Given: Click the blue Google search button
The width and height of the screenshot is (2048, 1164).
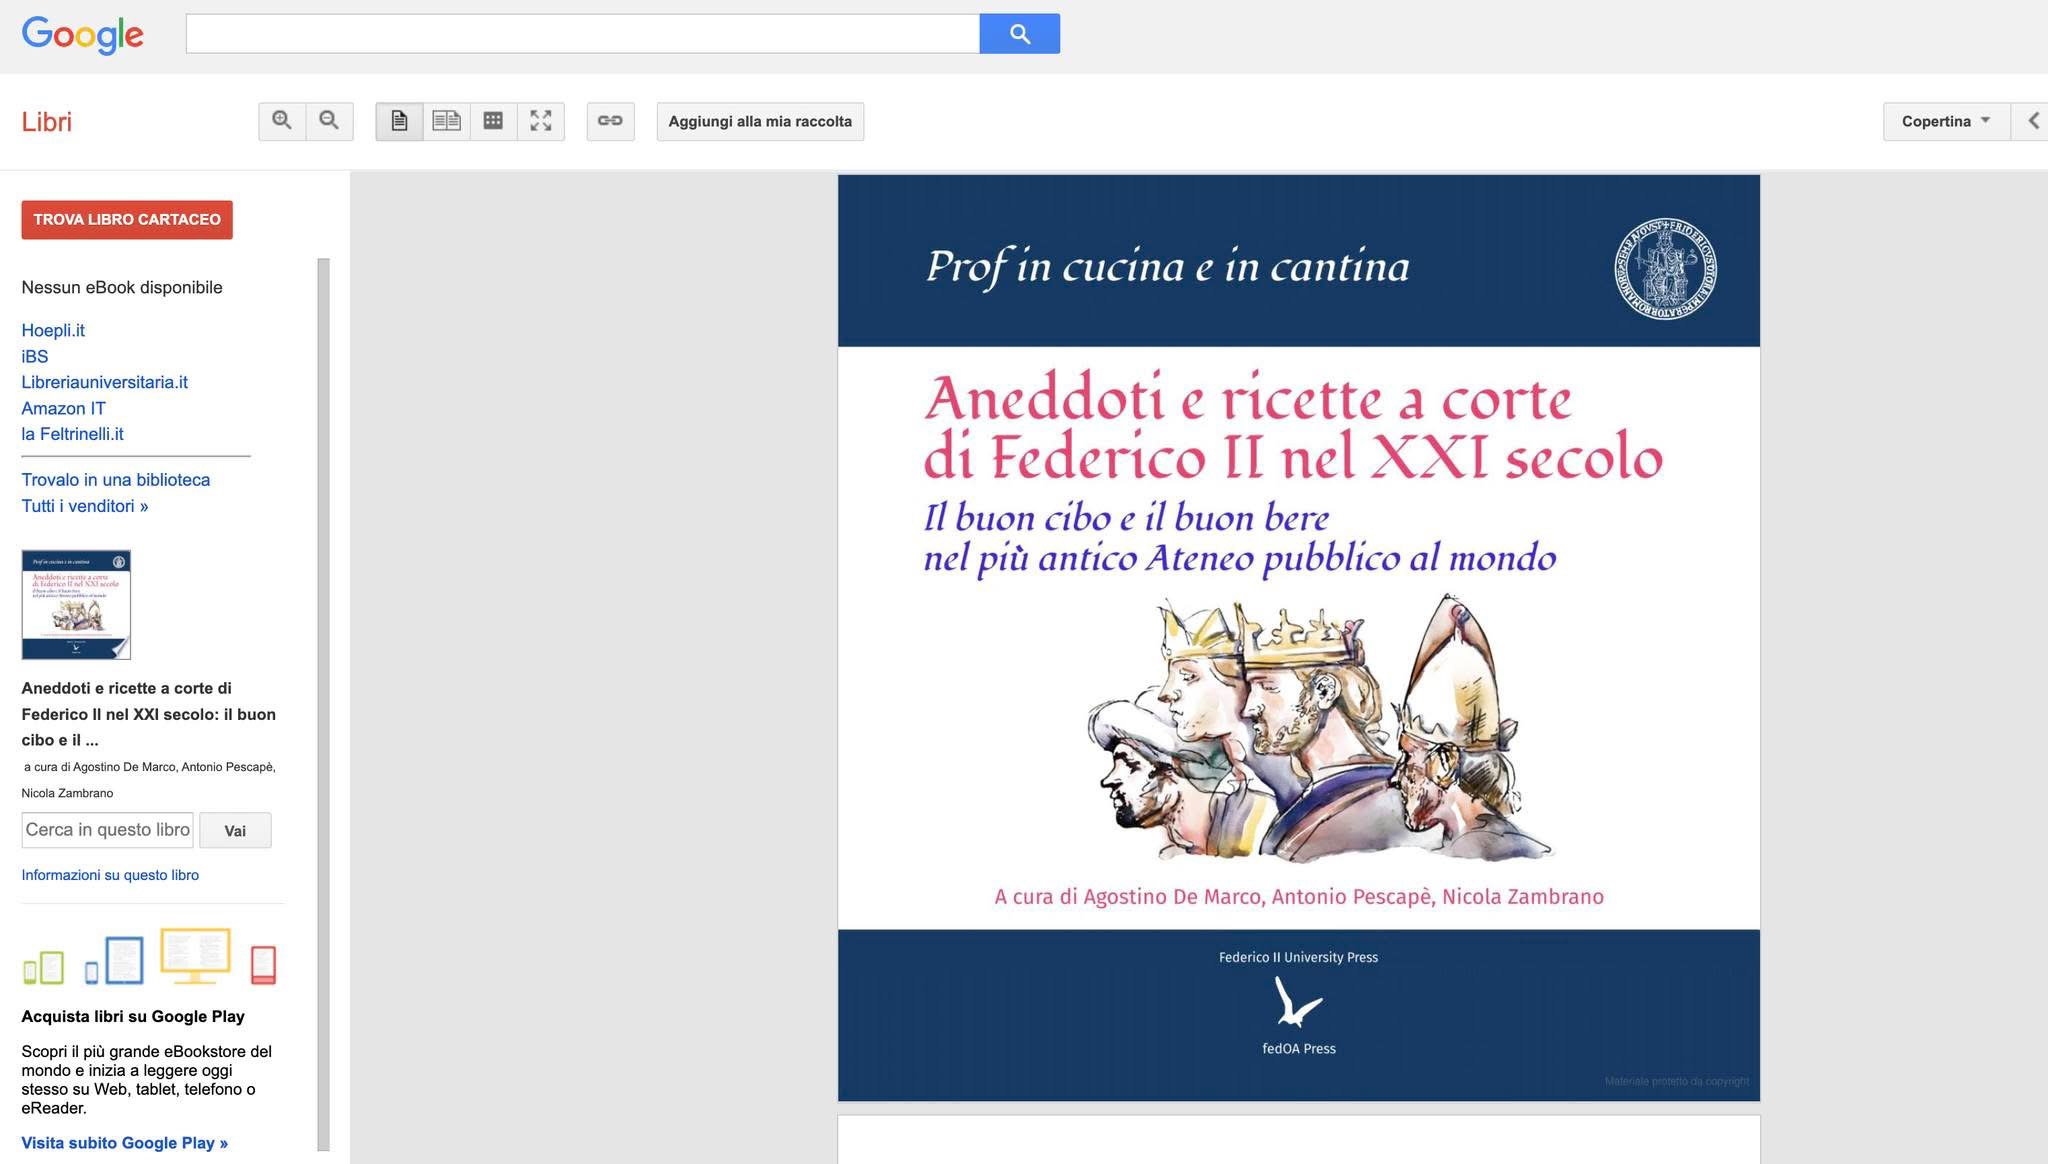Looking at the screenshot, I should [x=1019, y=34].
